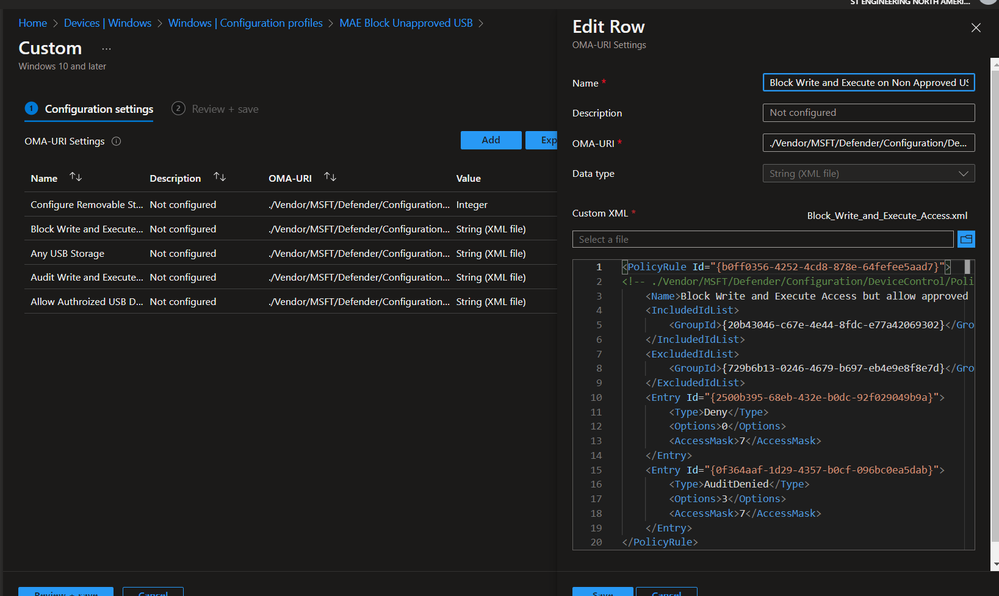This screenshot has width=999, height=596.
Task: Select the Allow Authroized USB D... row
Action: [291, 302]
